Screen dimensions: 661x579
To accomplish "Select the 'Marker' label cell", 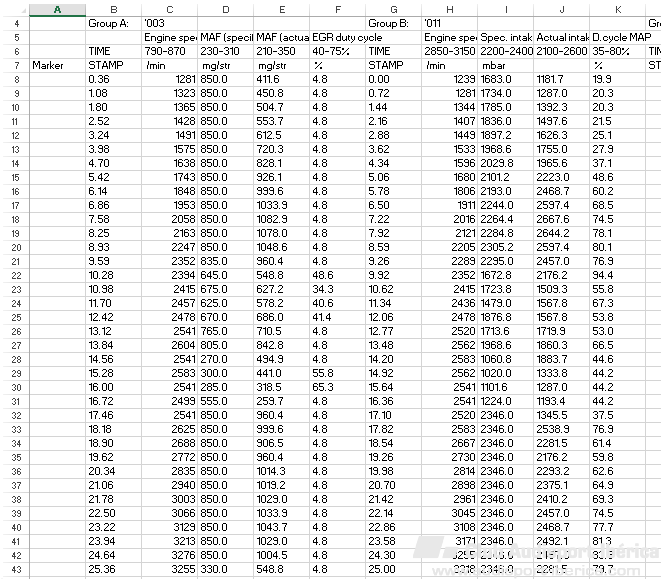I will tap(56, 64).
